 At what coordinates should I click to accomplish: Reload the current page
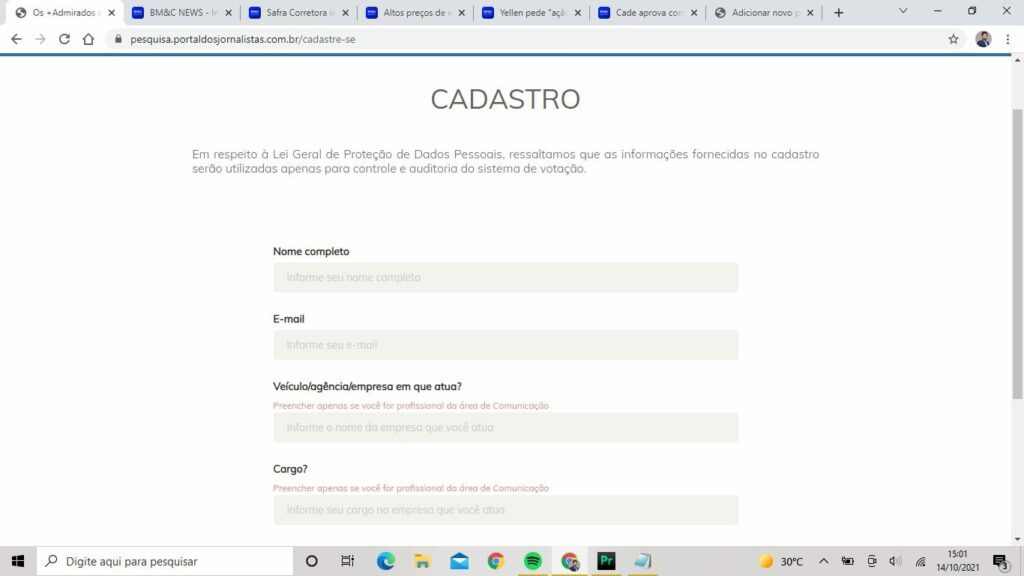click(x=64, y=39)
